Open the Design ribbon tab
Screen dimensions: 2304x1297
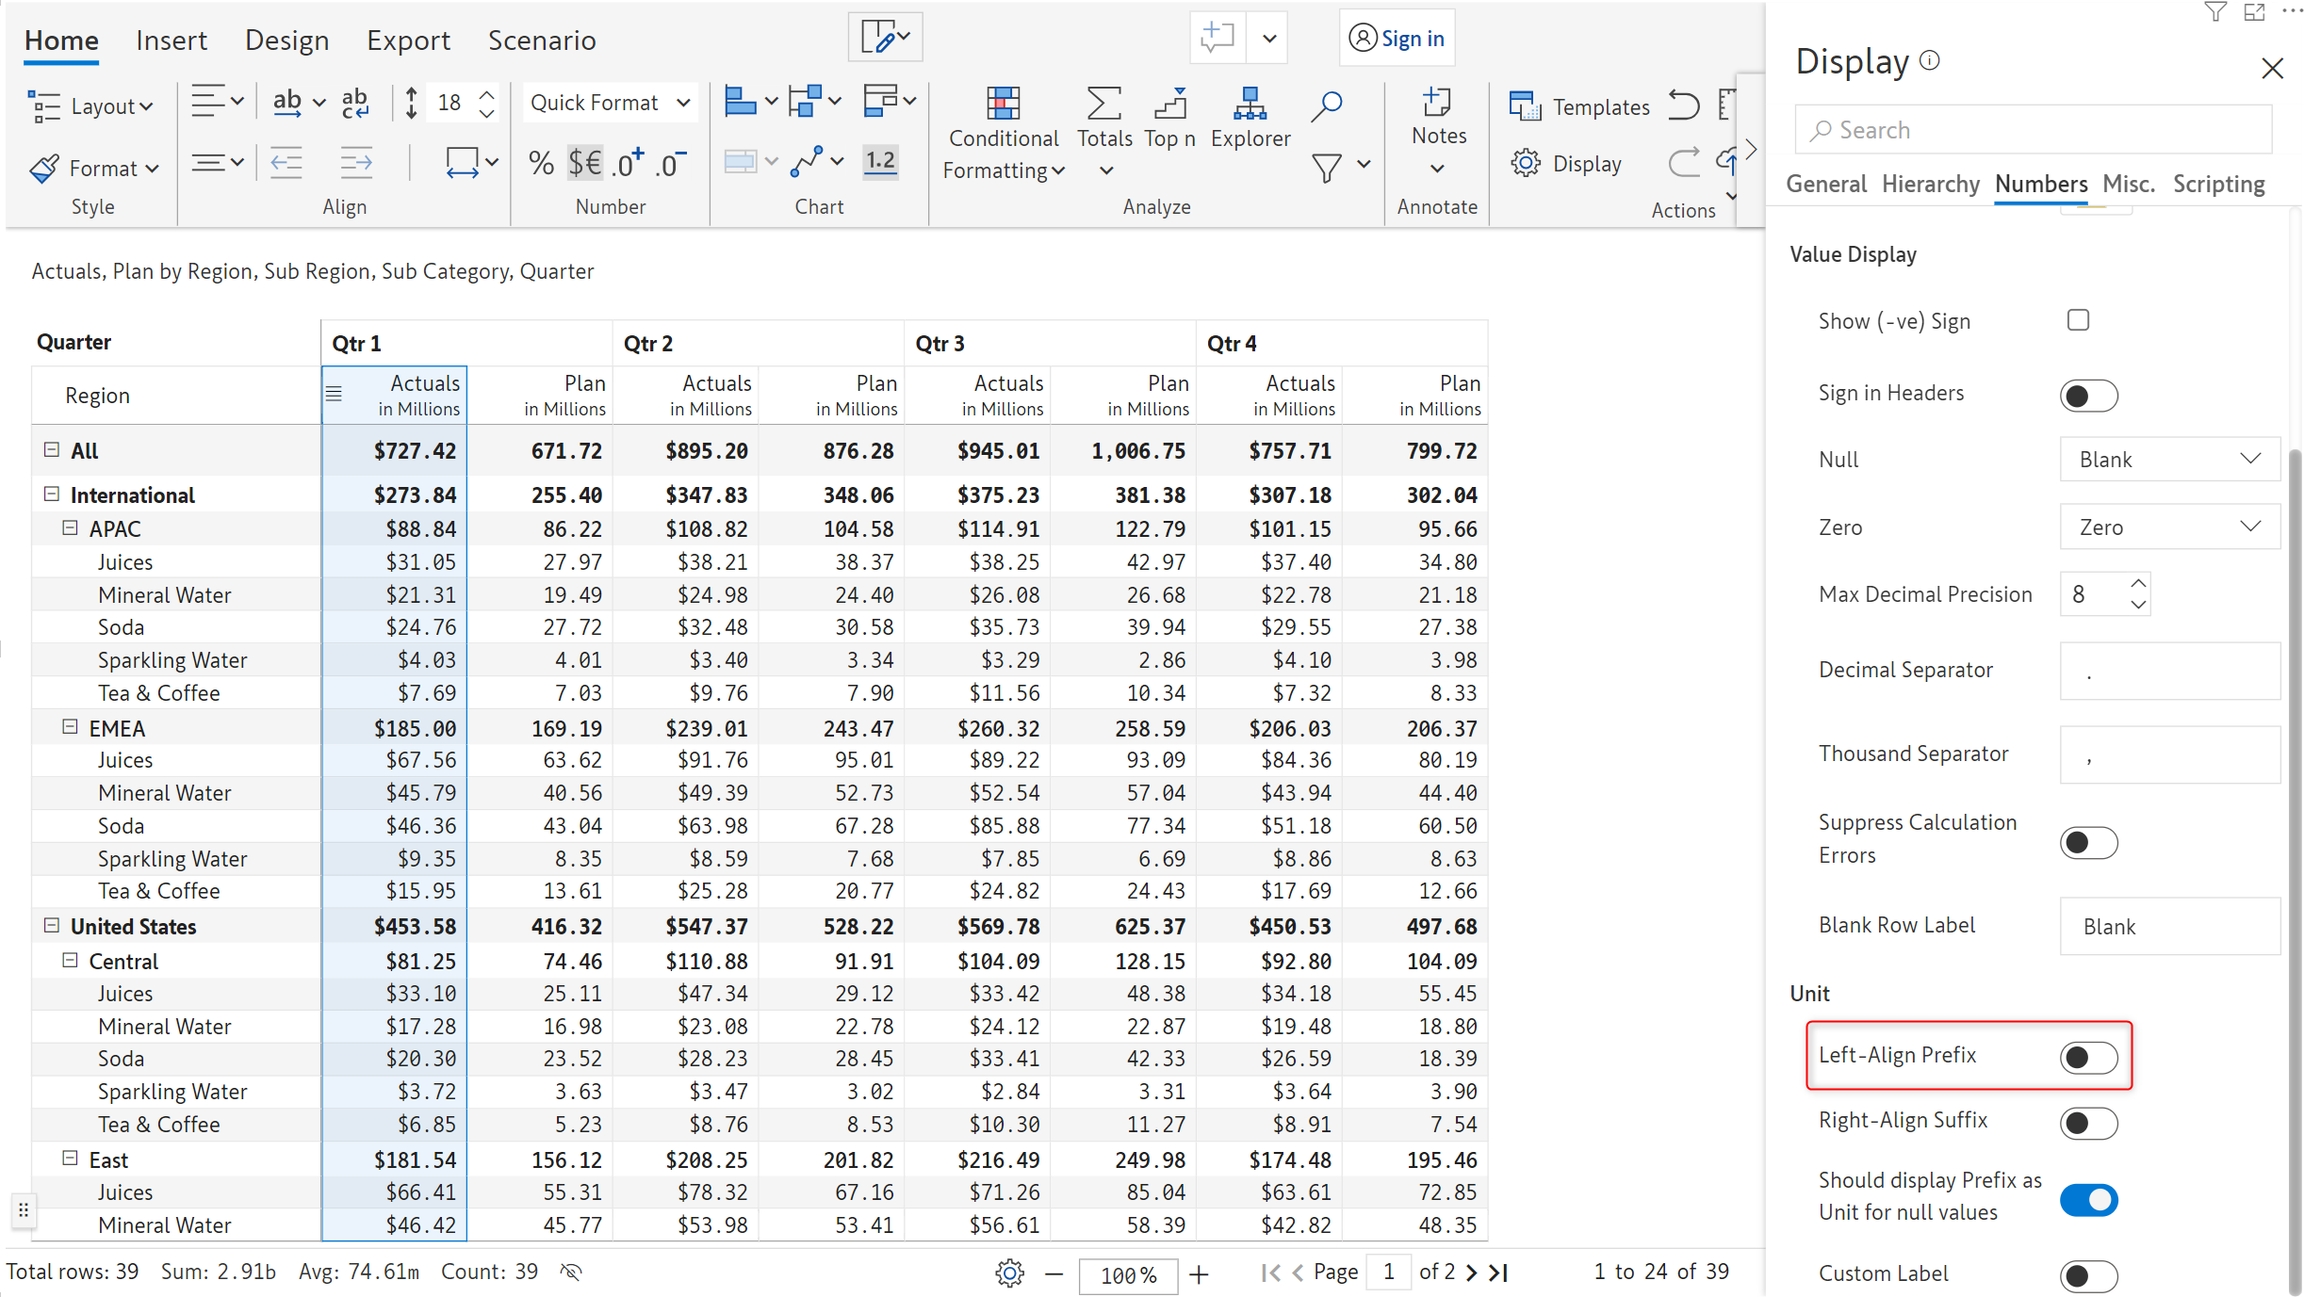pos(287,40)
